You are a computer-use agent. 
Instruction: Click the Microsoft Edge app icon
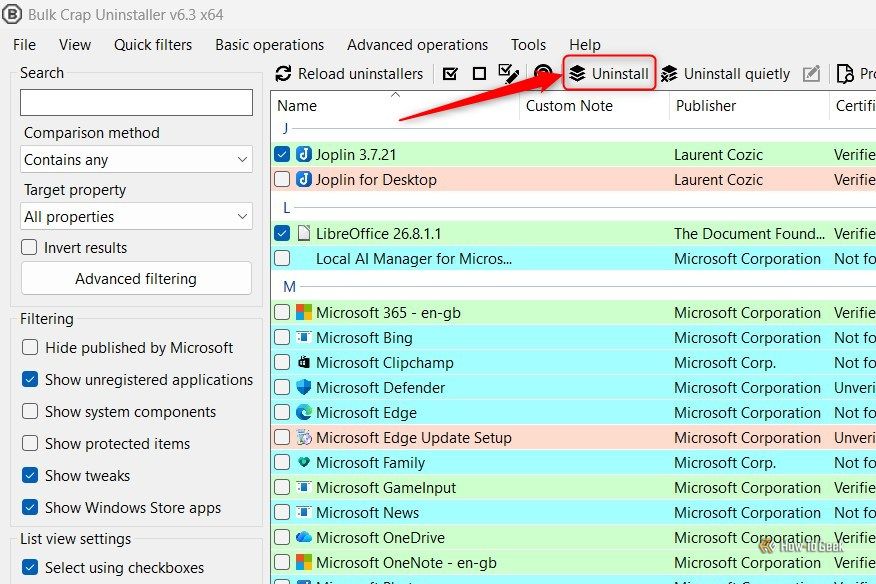(304, 412)
